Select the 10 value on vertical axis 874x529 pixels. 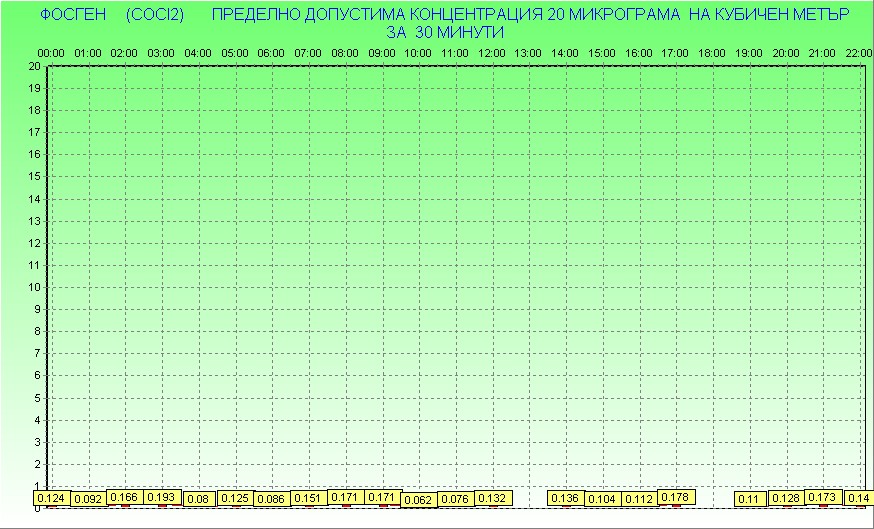[34, 287]
